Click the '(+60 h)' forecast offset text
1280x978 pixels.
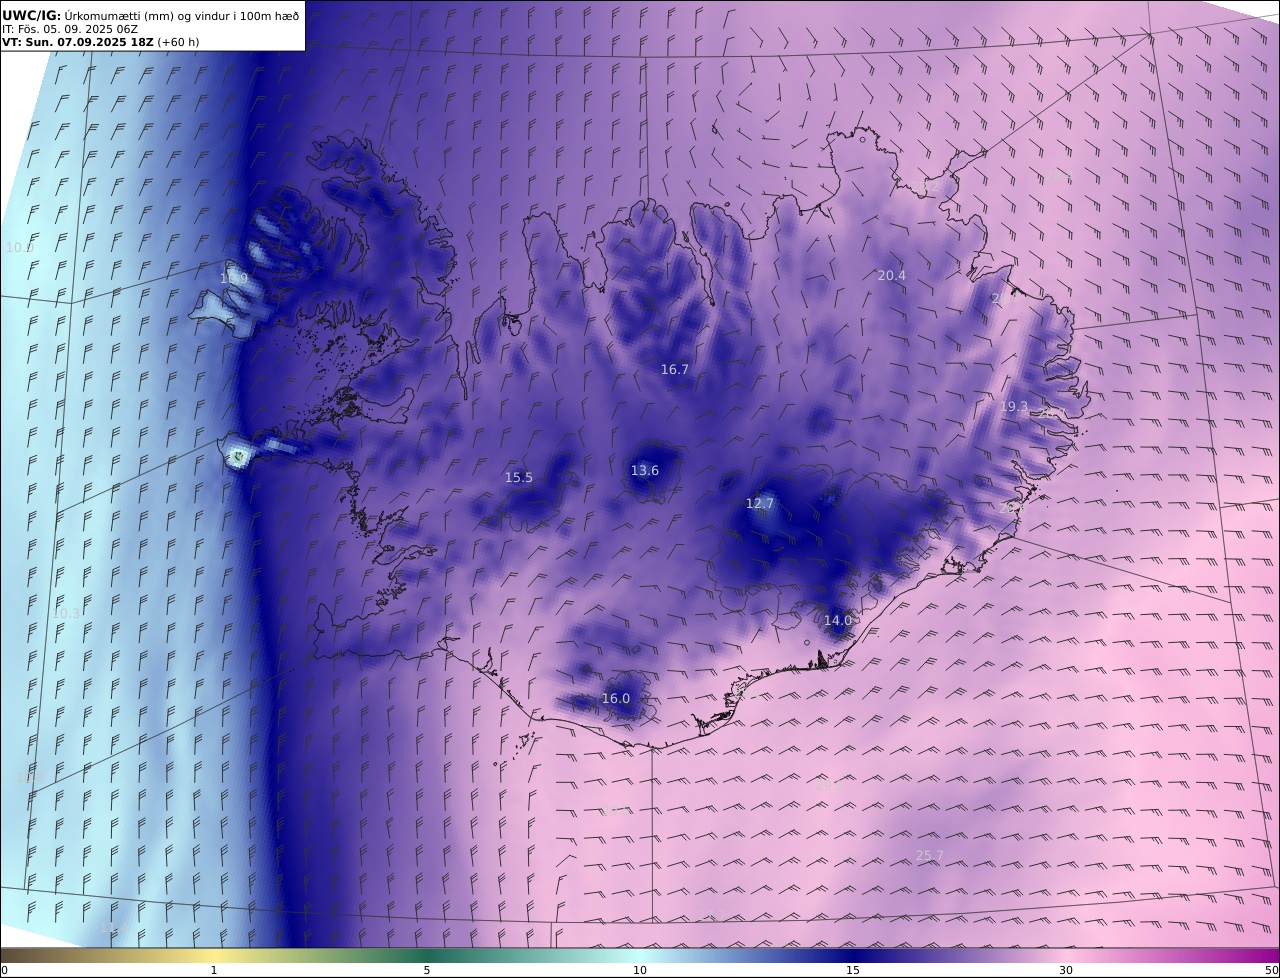pos(178,43)
